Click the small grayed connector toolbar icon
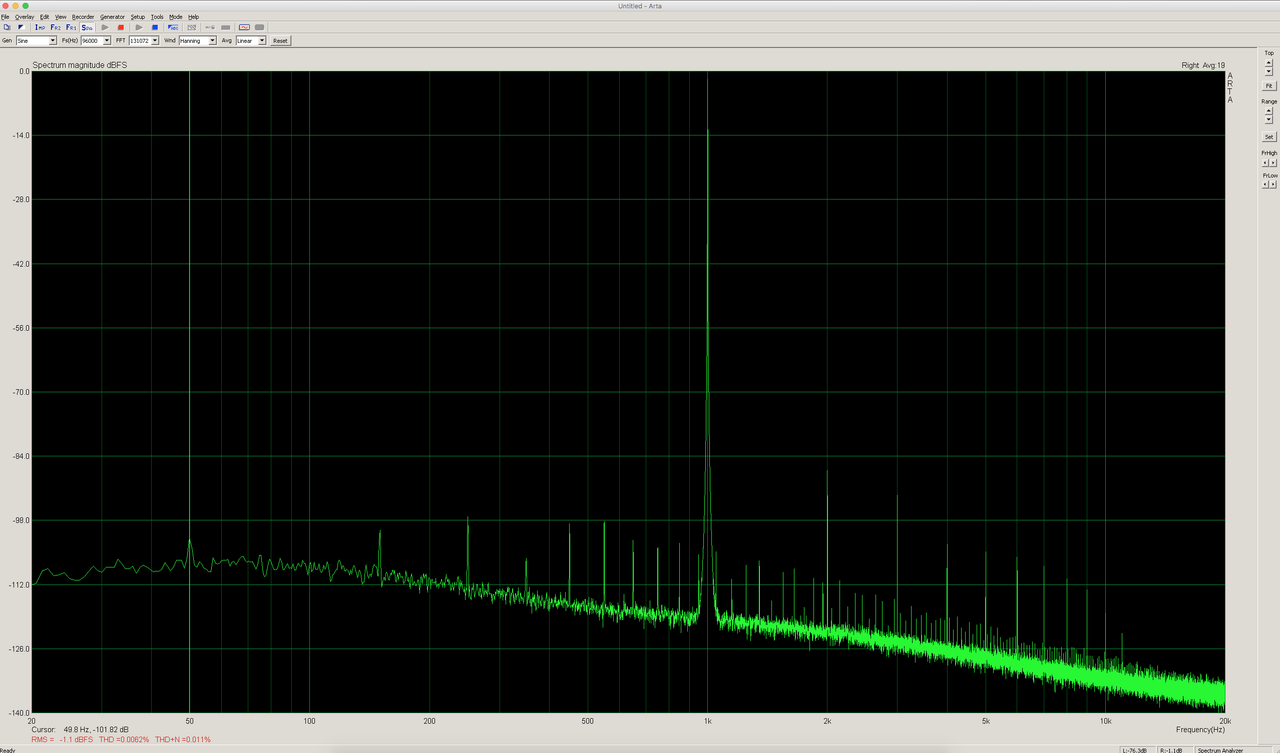 (x=210, y=27)
